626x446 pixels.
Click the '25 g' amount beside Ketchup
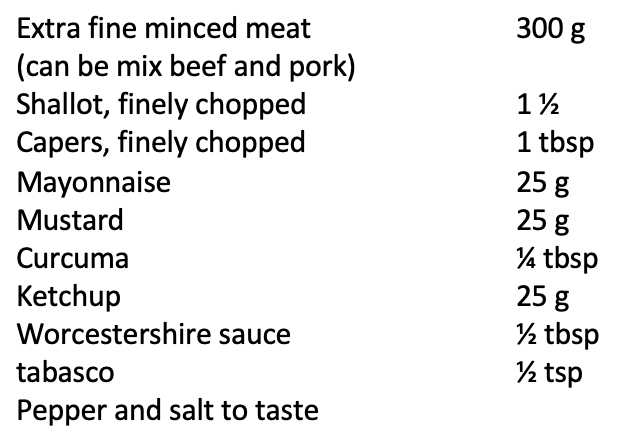[543, 297]
